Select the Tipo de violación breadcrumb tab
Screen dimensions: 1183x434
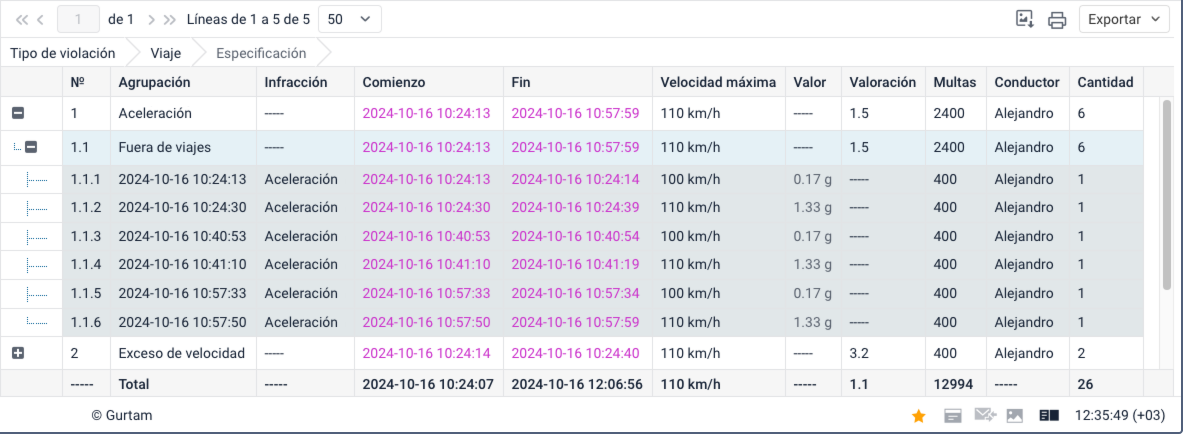click(62, 53)
